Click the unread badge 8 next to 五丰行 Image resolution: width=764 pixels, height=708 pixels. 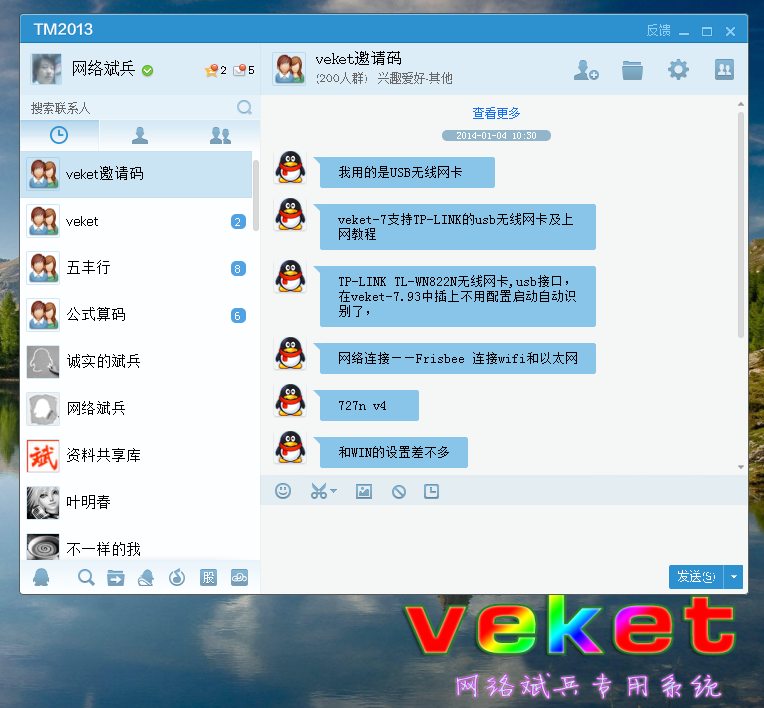click(238, 268)
